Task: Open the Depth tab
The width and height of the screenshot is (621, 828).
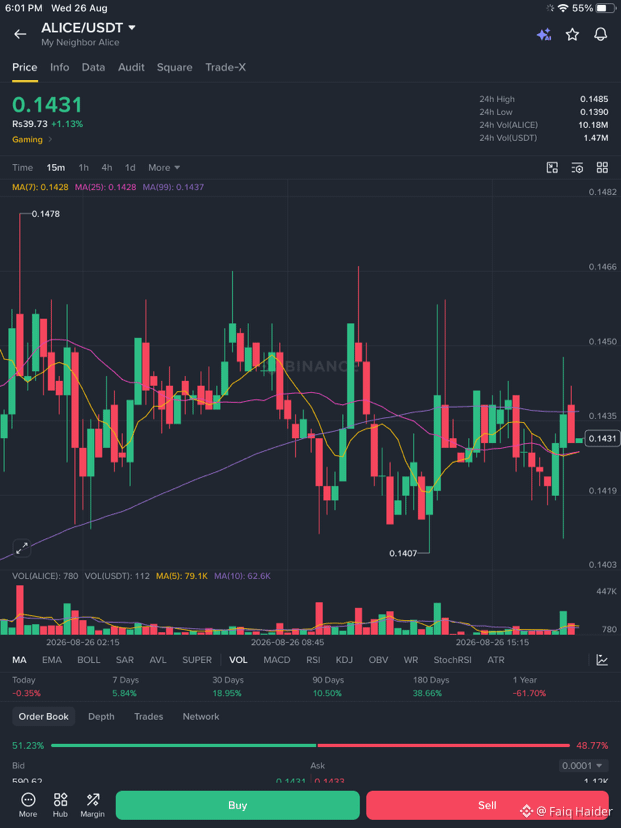Action: click(101, 717)
